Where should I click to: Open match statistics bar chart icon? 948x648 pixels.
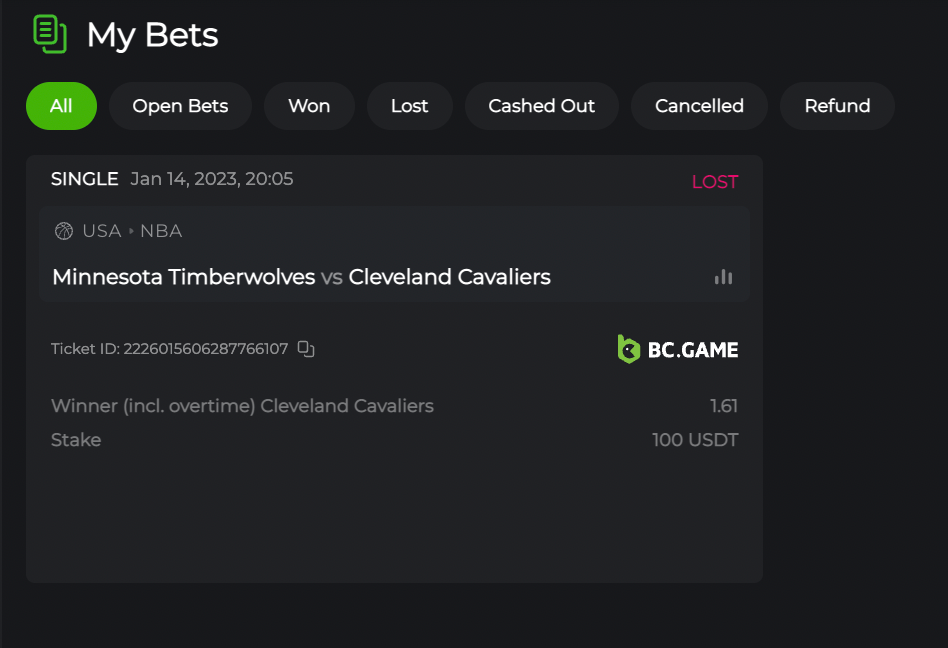[x=723, y=277]
